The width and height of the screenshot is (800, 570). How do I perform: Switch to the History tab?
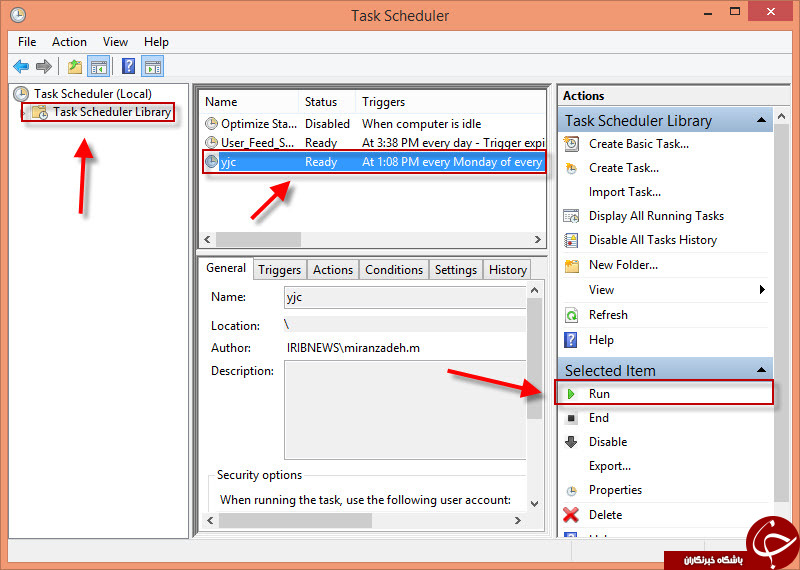point(507,270)
